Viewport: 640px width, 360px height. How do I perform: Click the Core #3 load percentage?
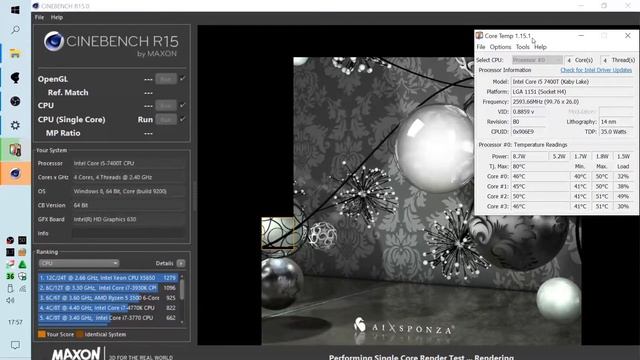pos(623,207)
